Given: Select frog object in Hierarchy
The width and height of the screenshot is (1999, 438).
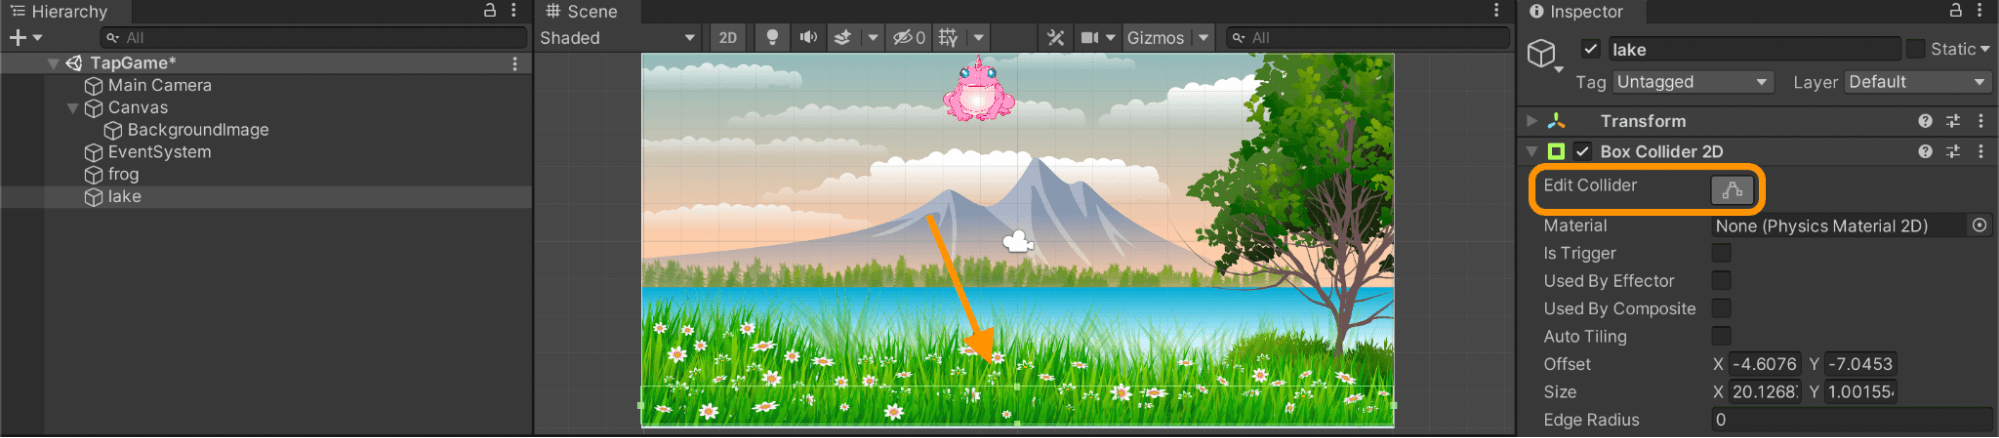Looking at the screenshot, I should pos(123,174).
